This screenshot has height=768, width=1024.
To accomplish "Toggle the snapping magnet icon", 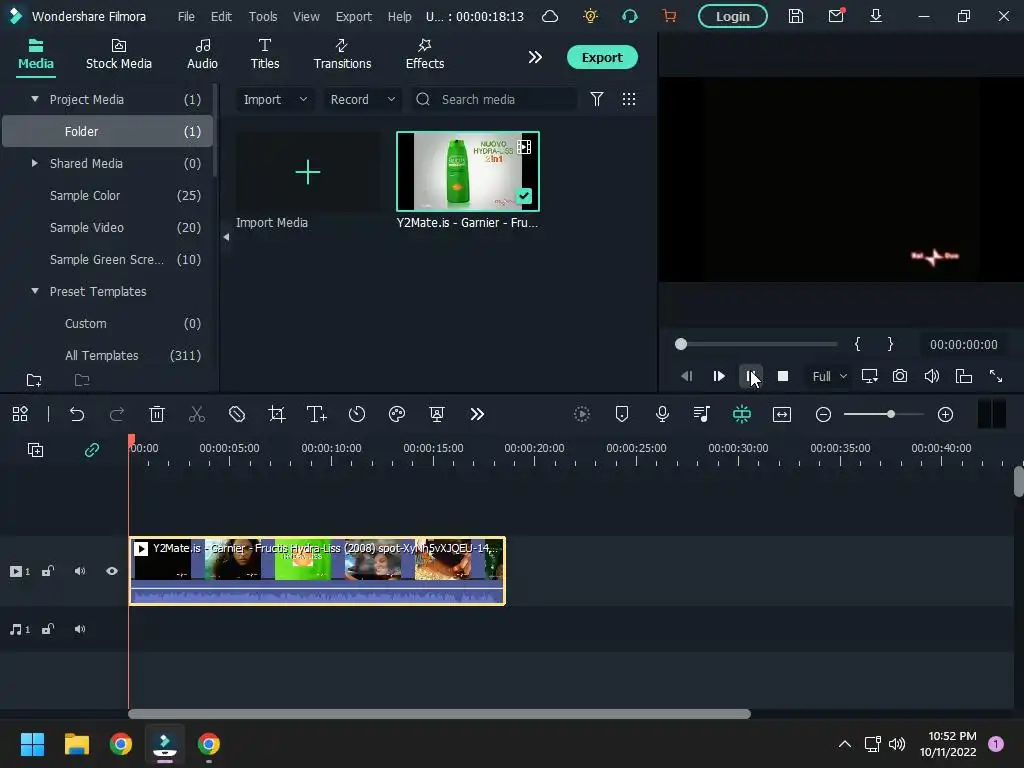I will tap(742, 414).
